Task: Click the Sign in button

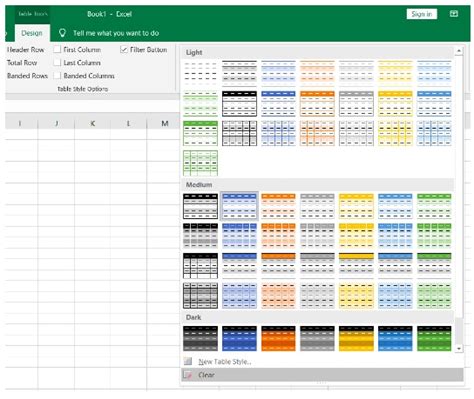Action: pyautogui.click(x=422, y=14)
